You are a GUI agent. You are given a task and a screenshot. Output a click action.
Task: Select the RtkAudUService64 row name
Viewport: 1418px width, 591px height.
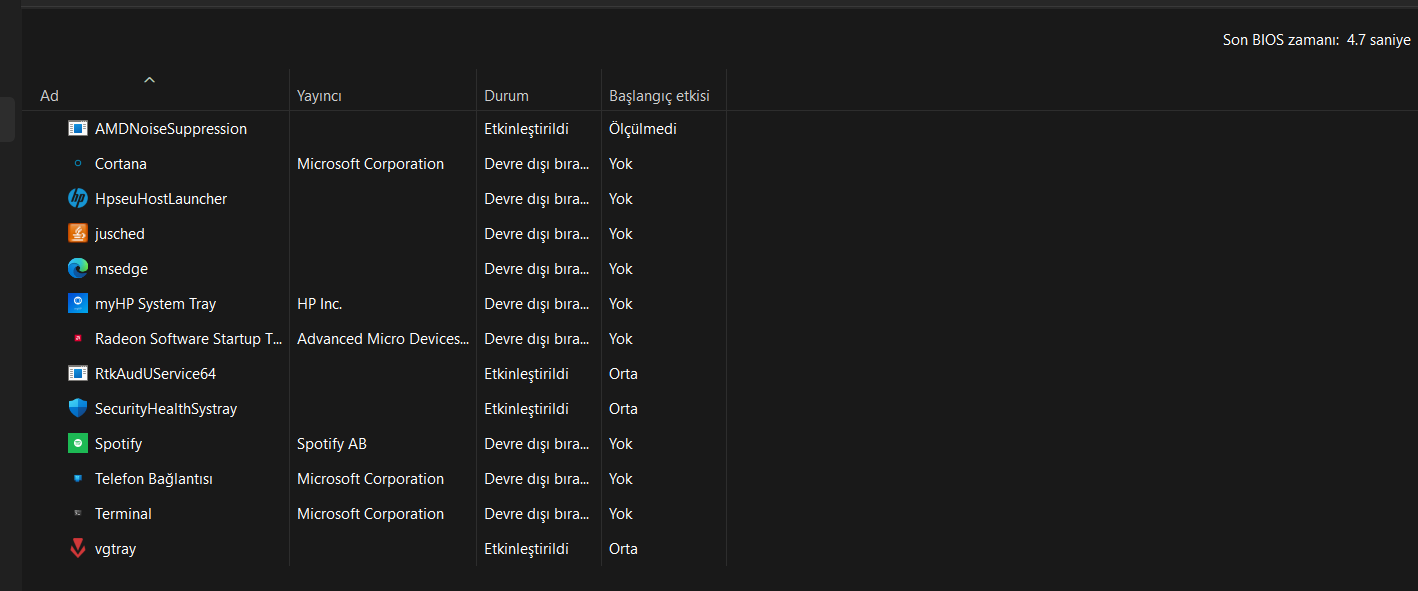click(x=155, y=374)
